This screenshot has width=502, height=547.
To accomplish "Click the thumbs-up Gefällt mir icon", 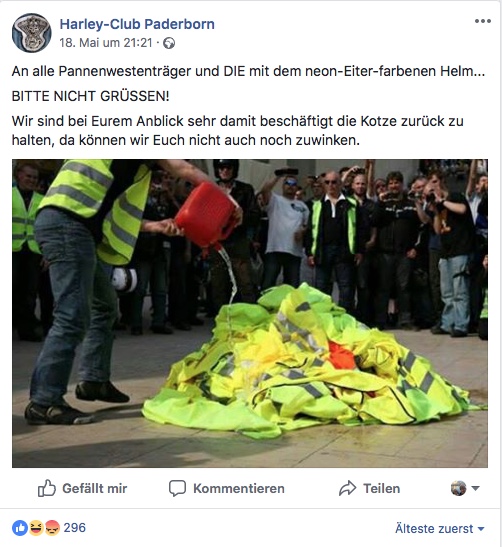I will pos(46,488).
